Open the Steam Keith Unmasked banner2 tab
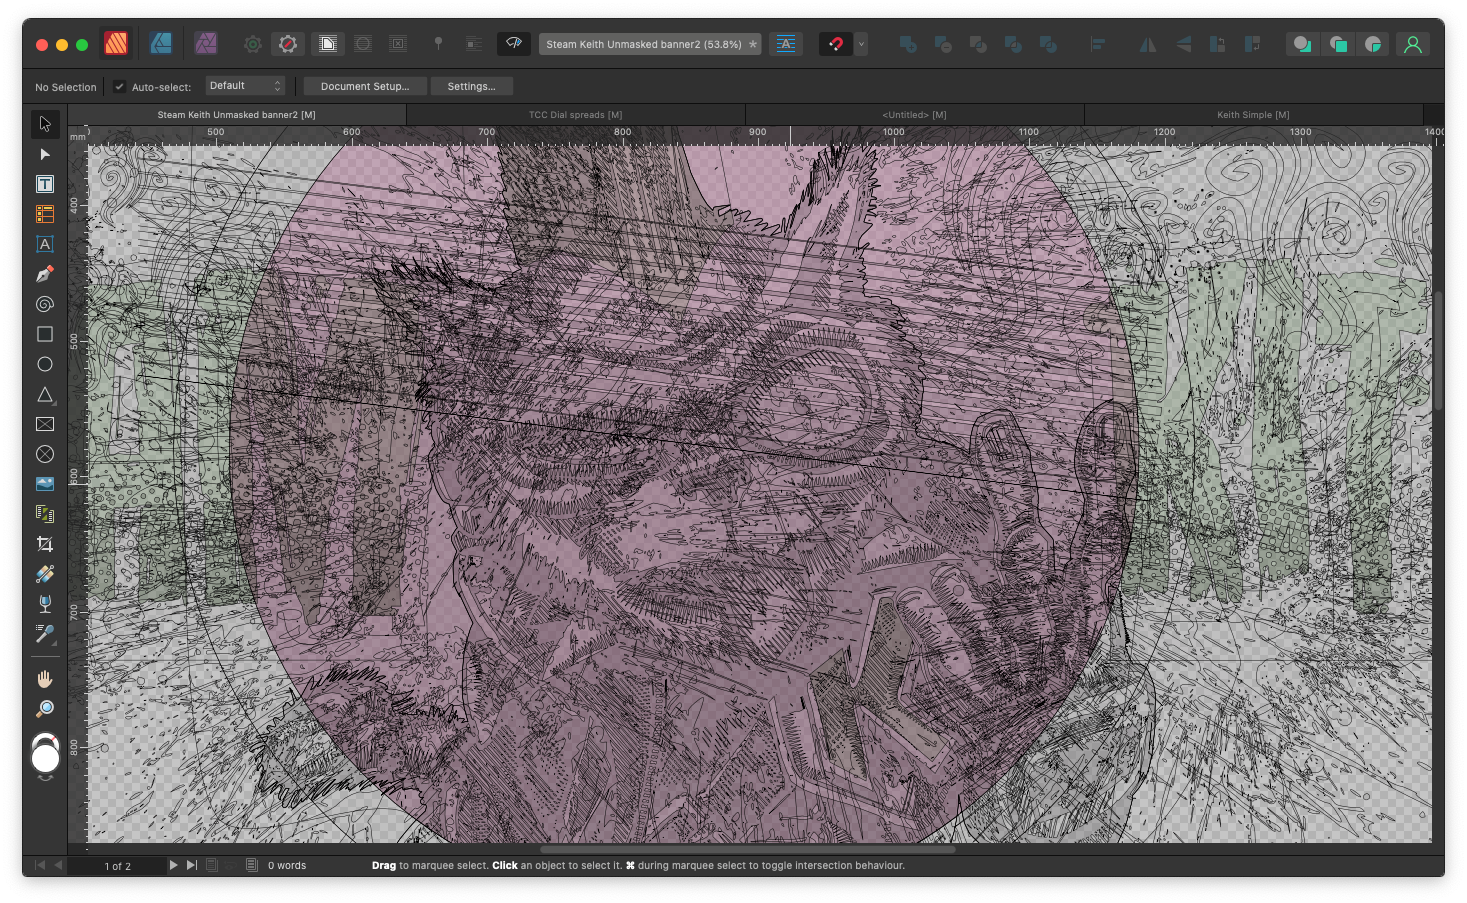1467x903 pixels. 237,115
